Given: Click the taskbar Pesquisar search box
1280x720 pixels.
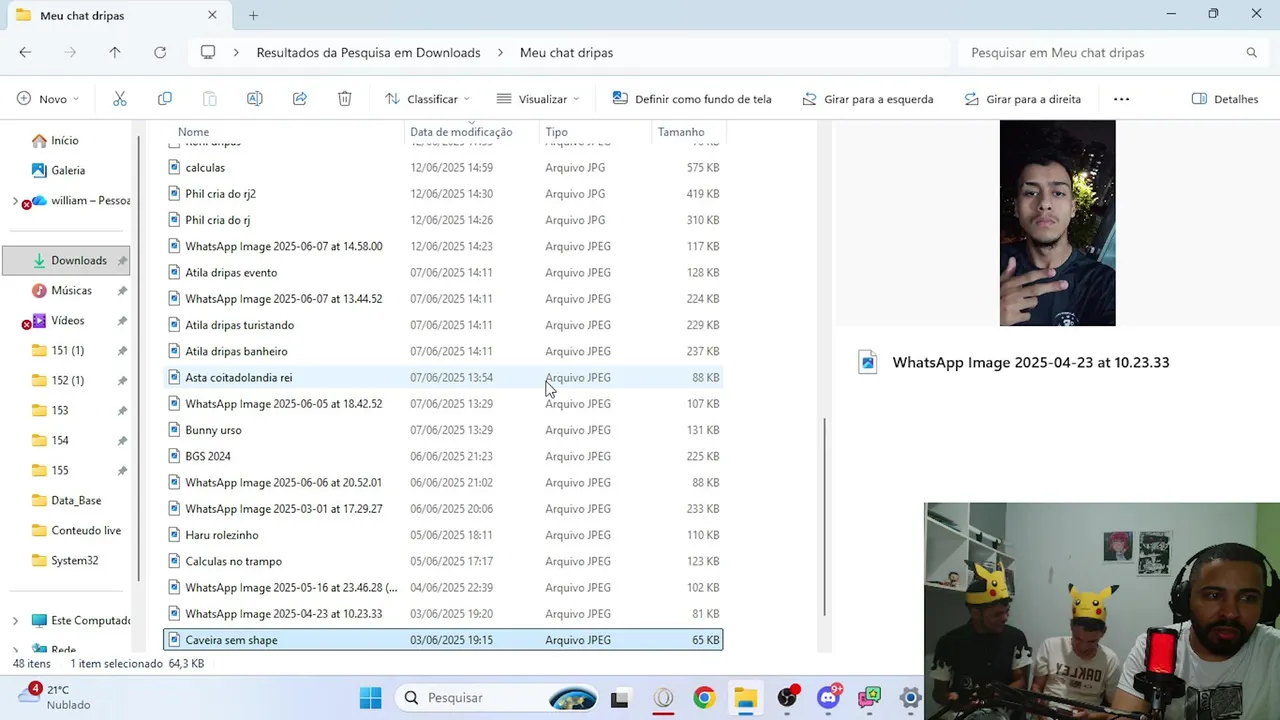Looking at the screenshot, I should click(x=496, y=697).
